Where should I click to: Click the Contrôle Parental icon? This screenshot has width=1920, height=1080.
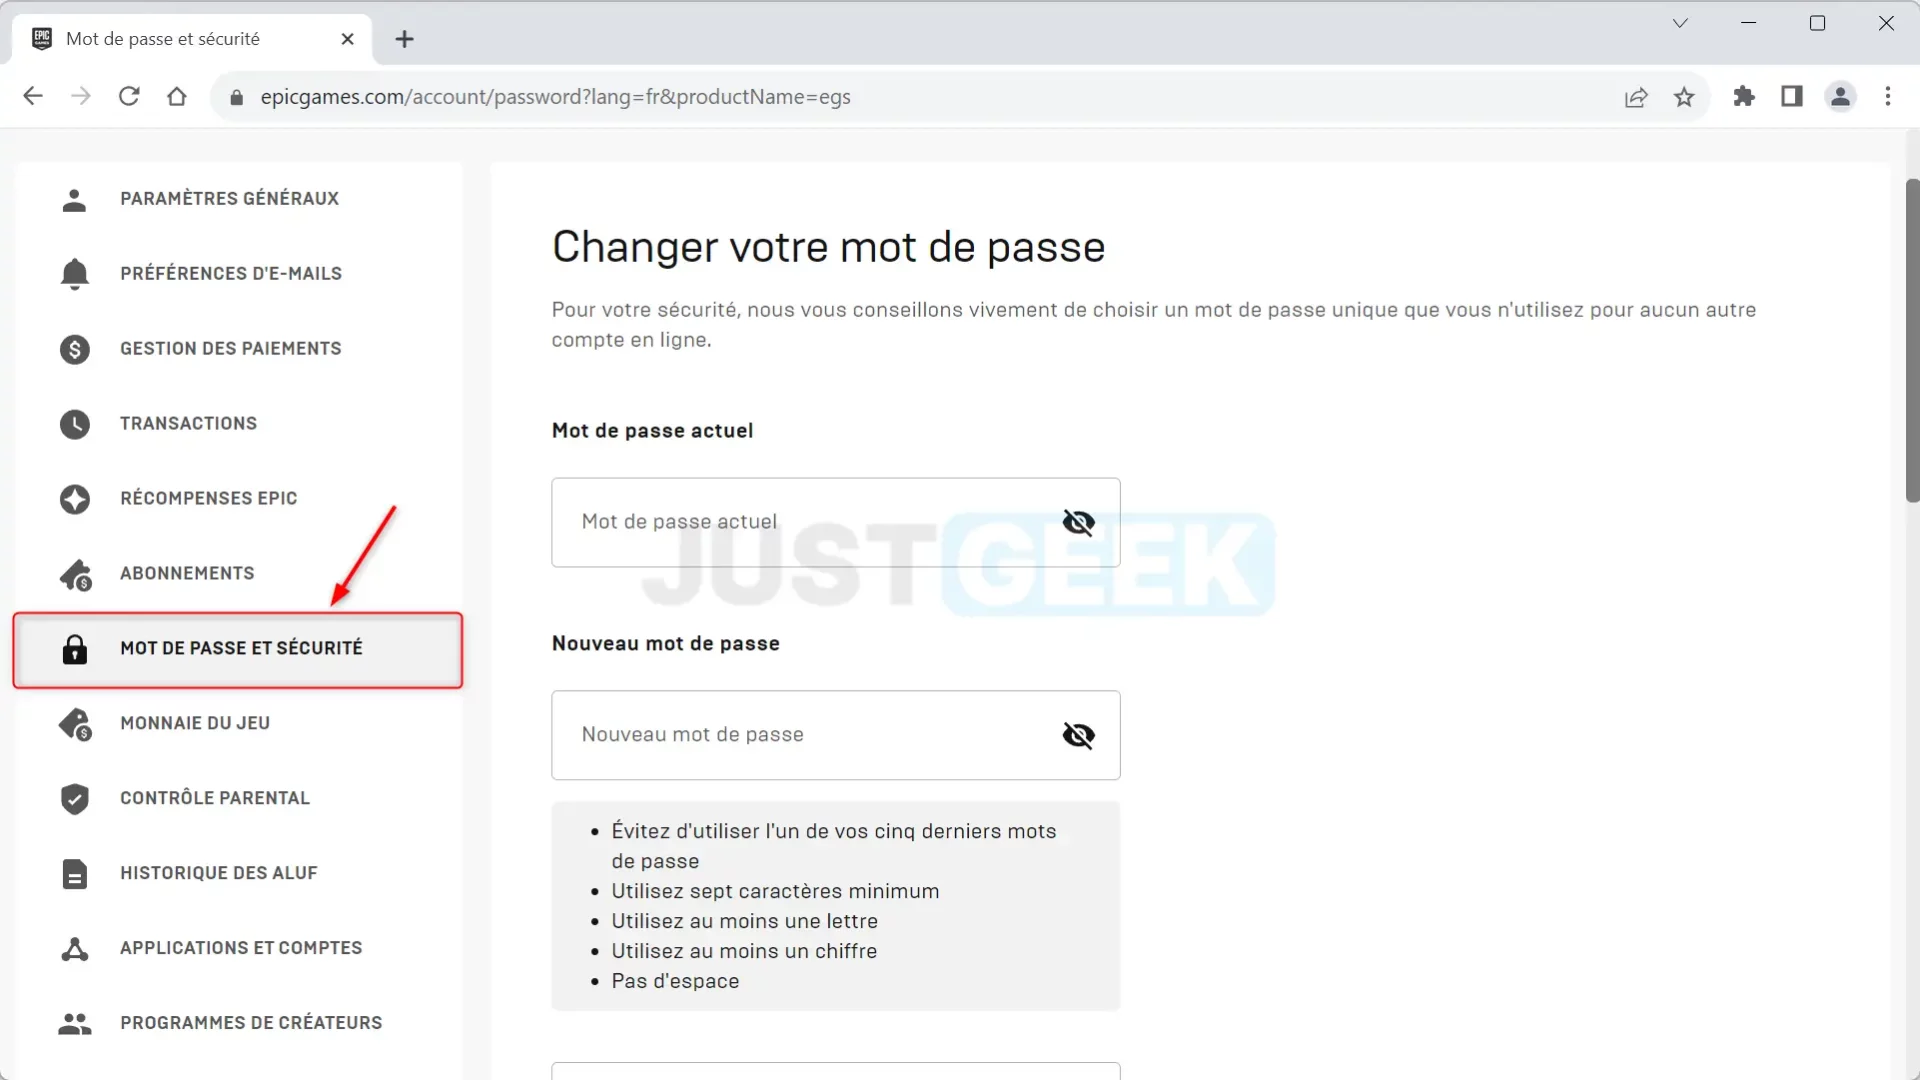click(74, 798)
